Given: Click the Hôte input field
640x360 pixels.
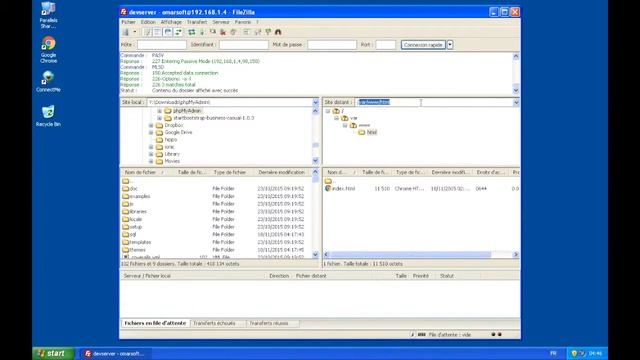Looking at the screenshot, I should point(162,45).
